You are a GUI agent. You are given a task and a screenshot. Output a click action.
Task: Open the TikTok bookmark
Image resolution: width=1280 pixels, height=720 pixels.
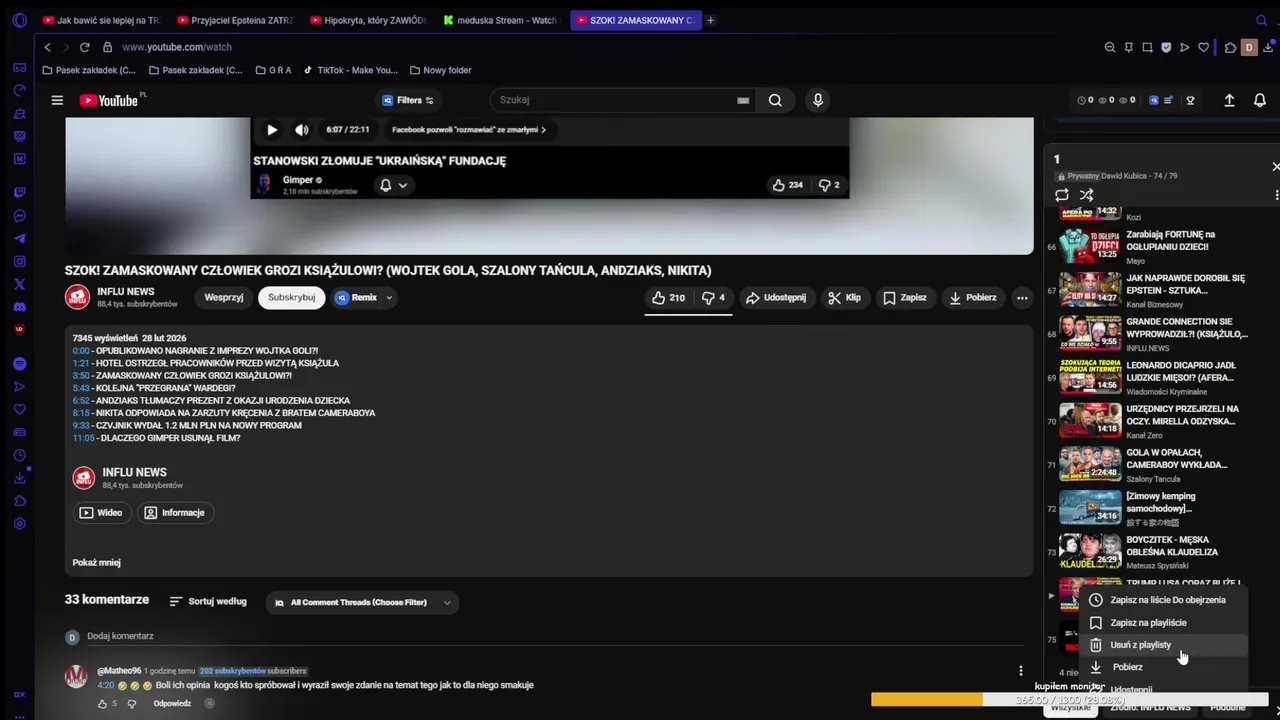tap(350, 70)
